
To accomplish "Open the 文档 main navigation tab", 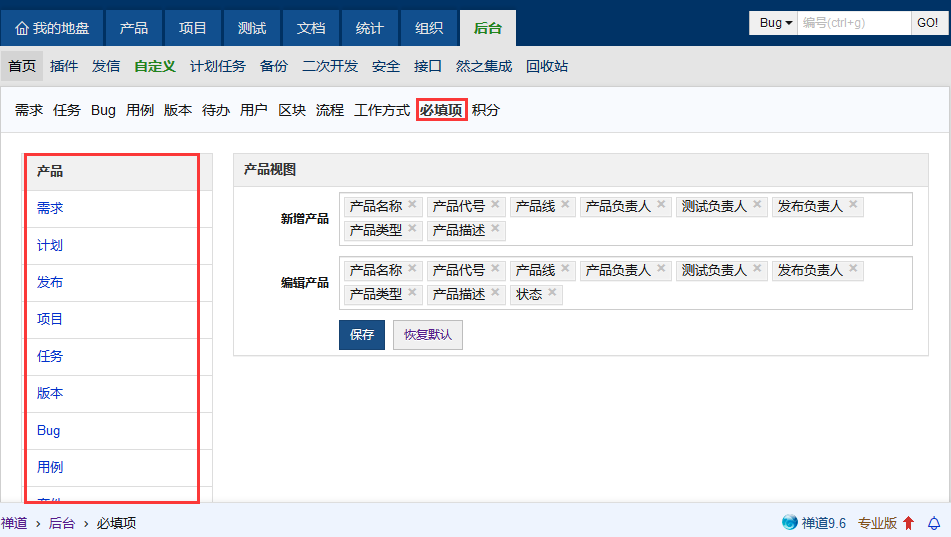I will tap(311, 28).
